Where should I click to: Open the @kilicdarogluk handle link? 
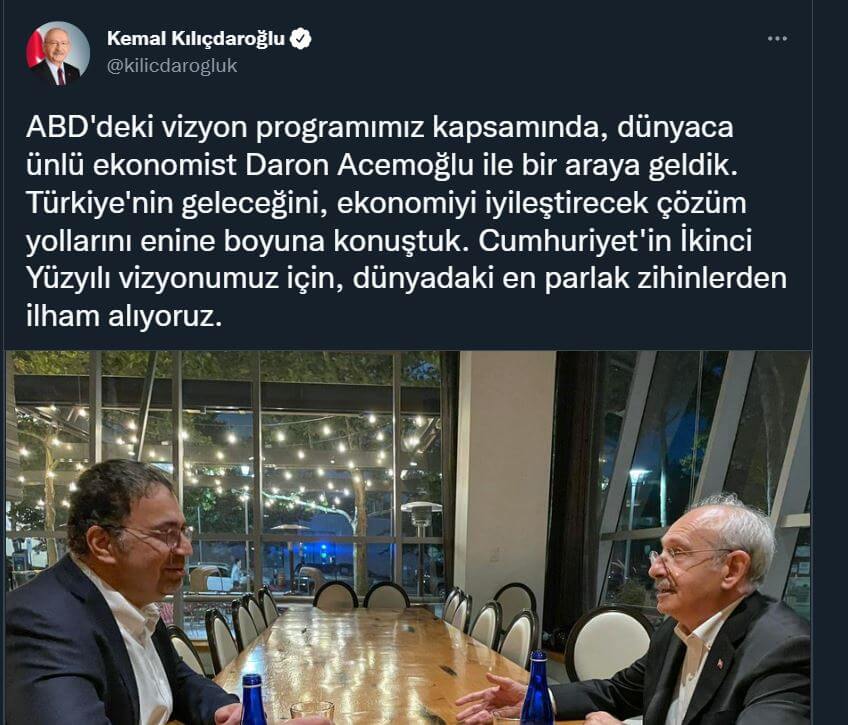172,65
